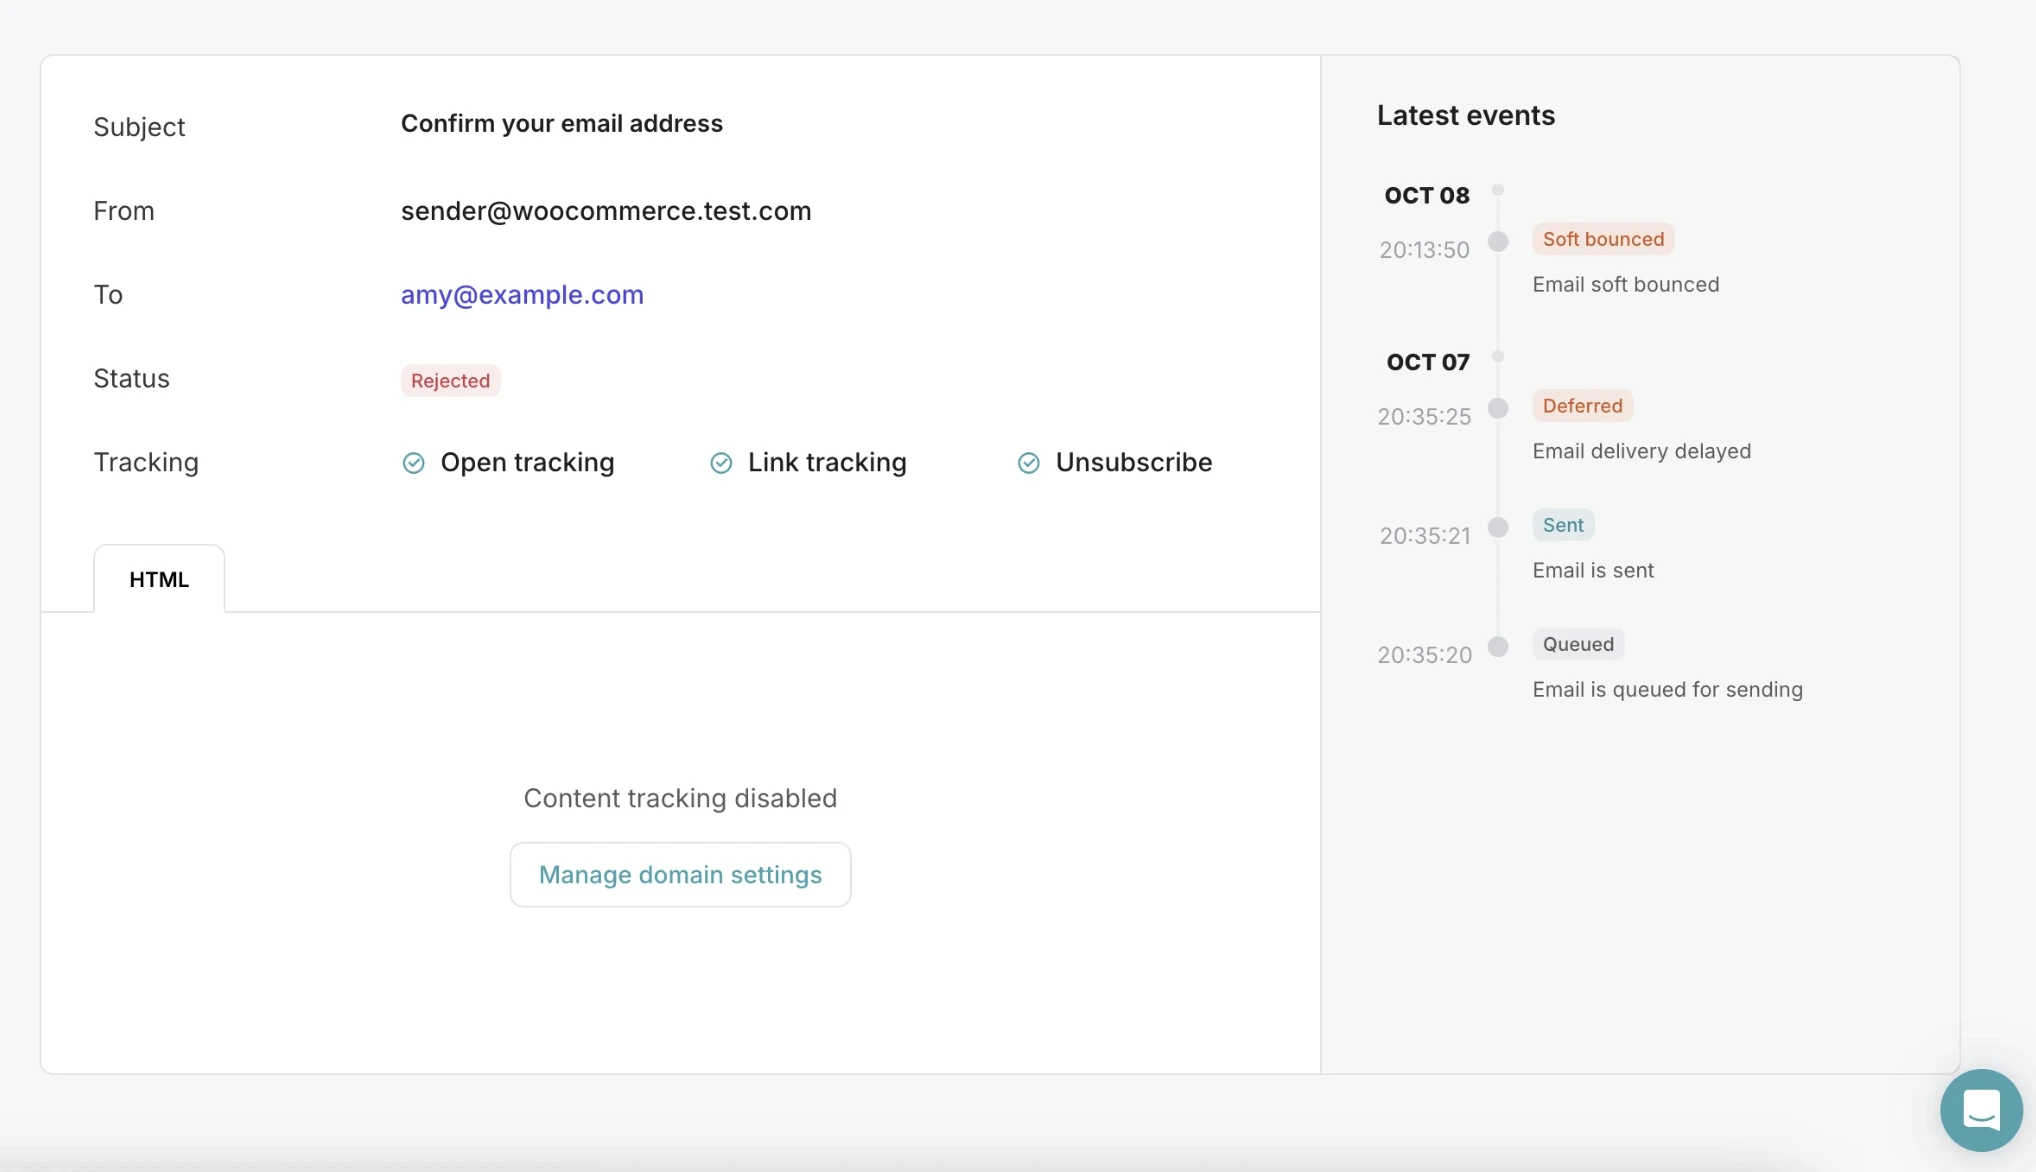
Task: Click the 'Content tracking disabled' message
Action: (x=680, y=798)
